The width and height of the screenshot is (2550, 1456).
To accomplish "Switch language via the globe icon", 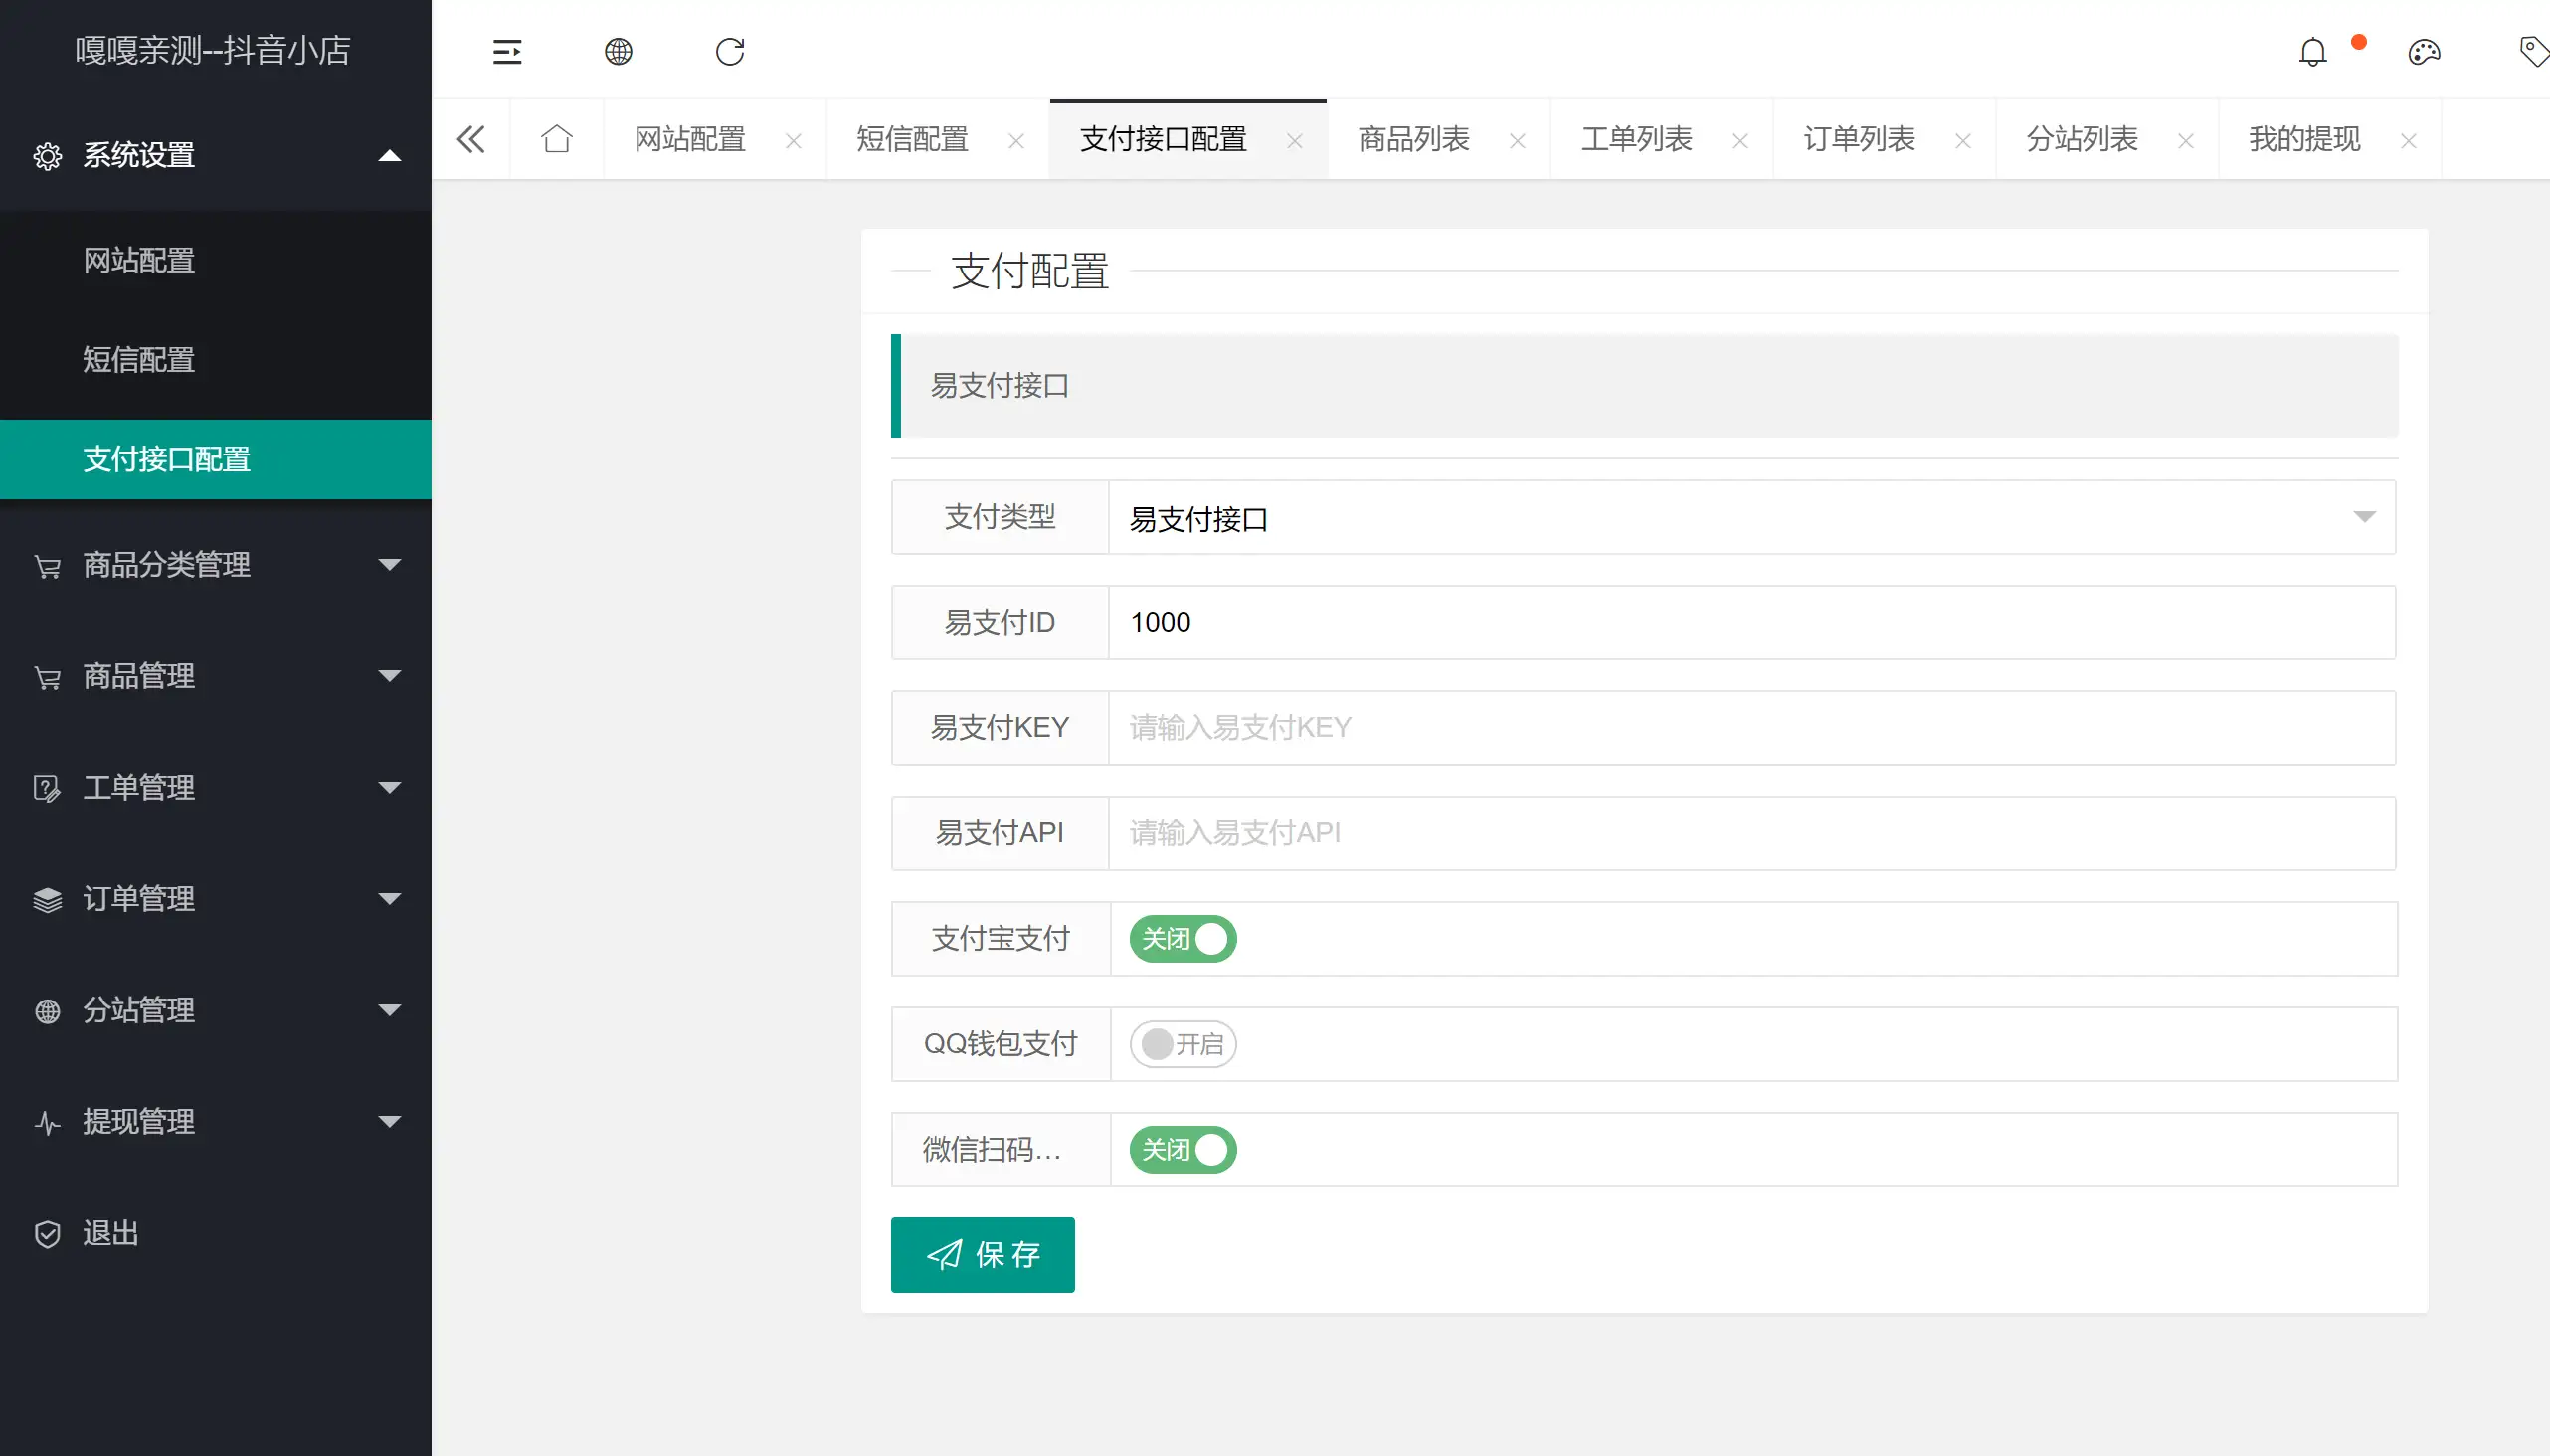I will tap(618, 51).
